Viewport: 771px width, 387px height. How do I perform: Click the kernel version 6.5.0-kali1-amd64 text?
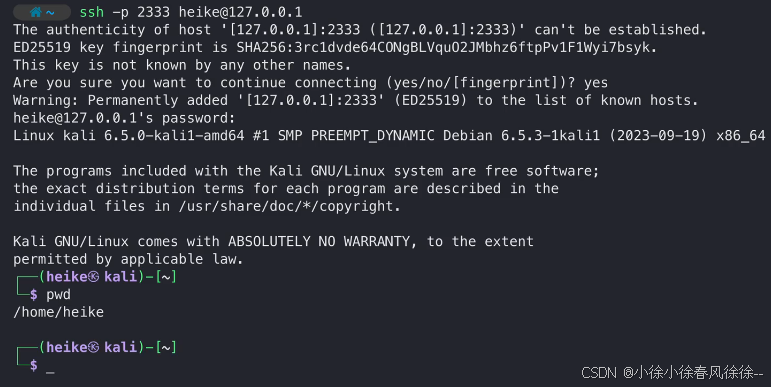[x=174, y=136]
